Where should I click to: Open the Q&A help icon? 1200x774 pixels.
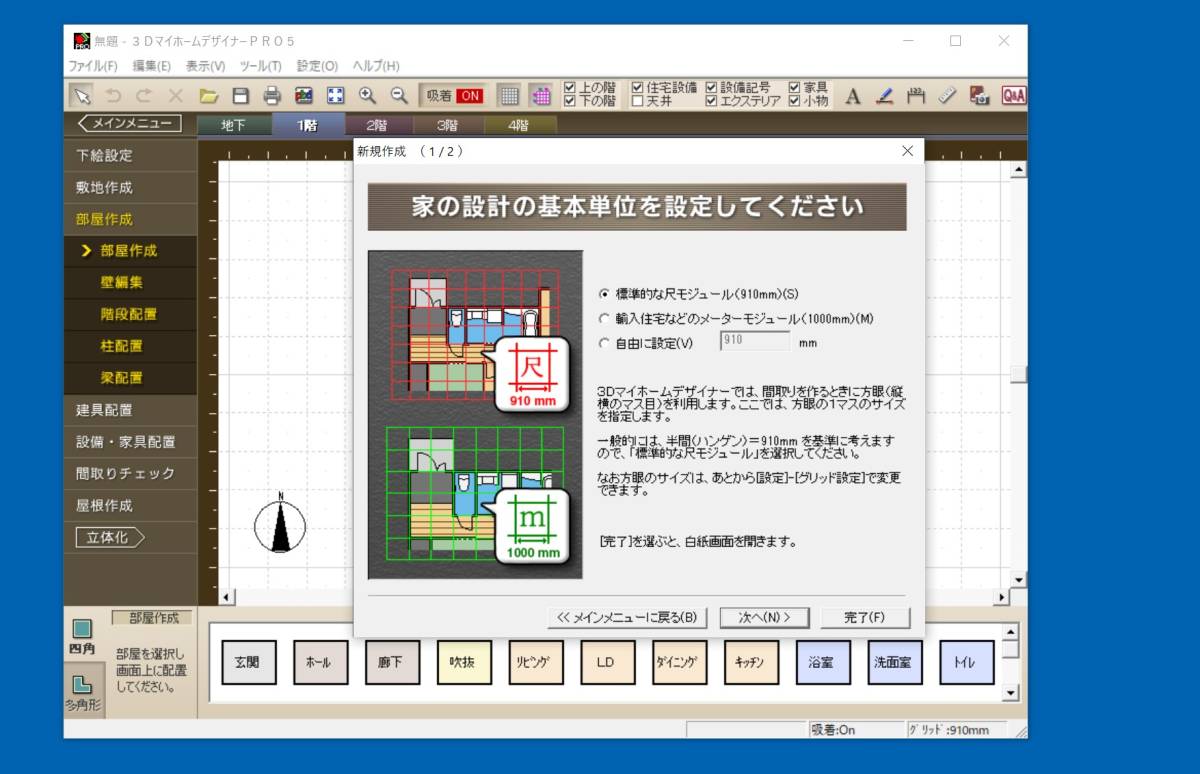pyautogui.click(x=1013, y=96)
